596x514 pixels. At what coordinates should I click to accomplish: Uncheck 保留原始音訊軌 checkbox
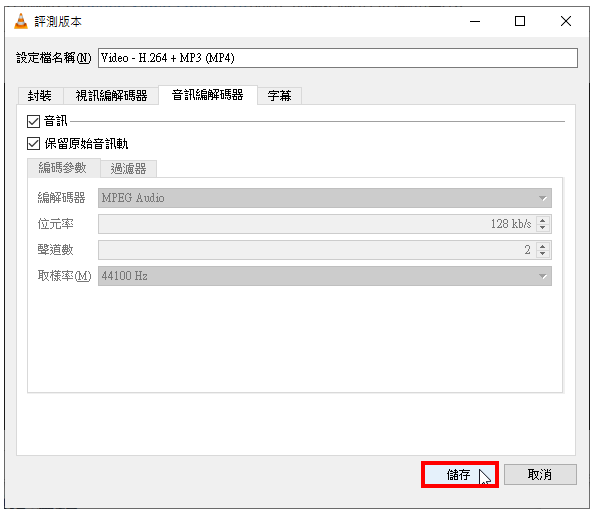pos(33,144)
